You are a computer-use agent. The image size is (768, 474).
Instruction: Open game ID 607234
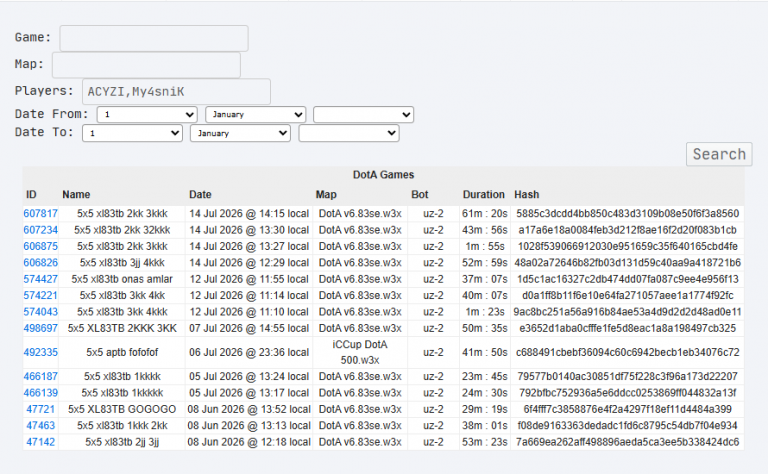(x=41, y=230)
